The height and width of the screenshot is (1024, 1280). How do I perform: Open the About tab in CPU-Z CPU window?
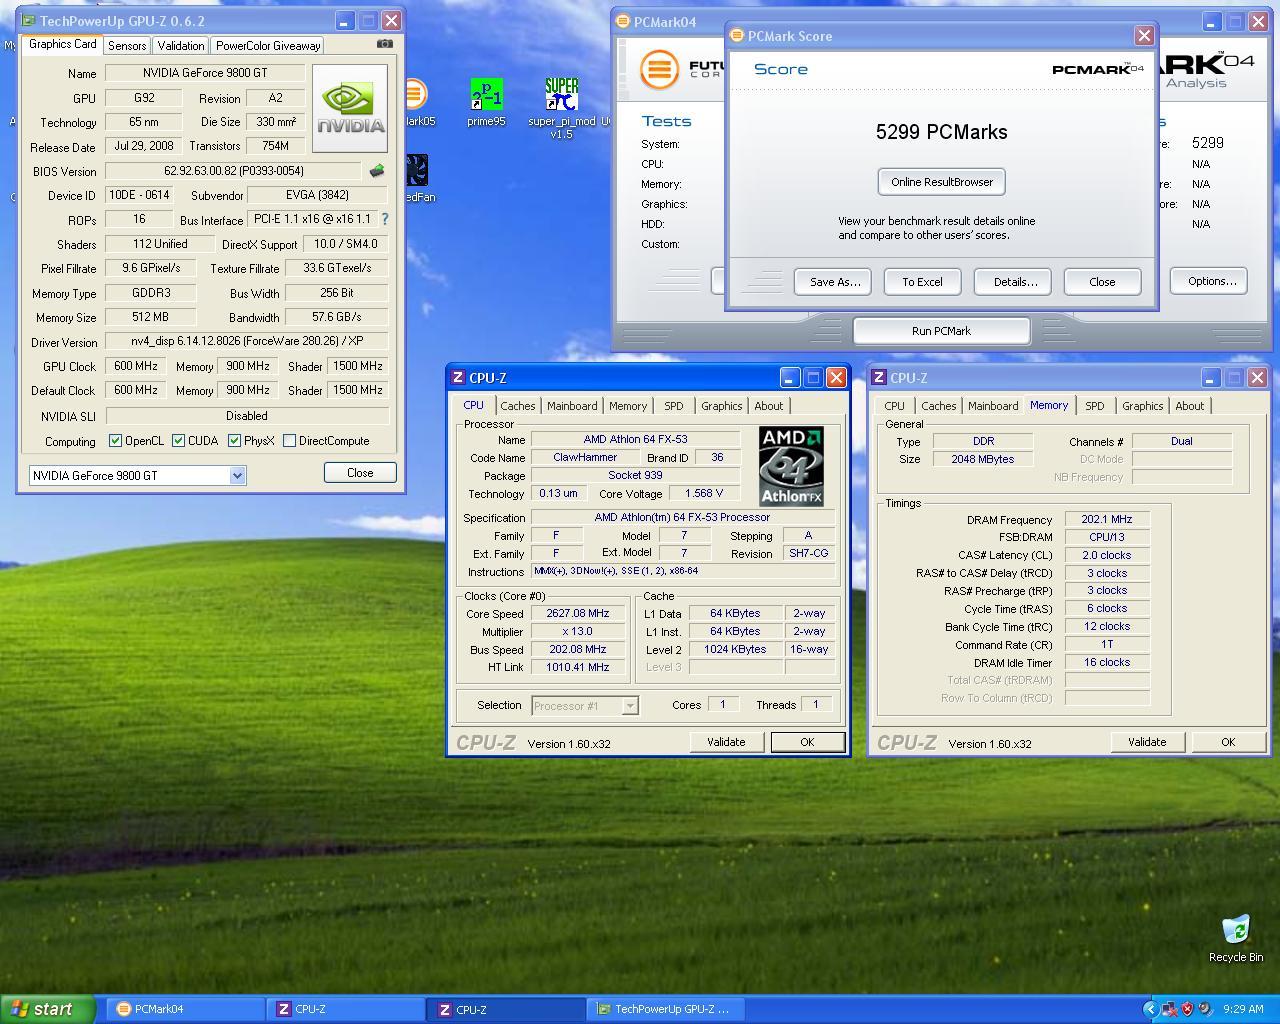pos(768,406)
